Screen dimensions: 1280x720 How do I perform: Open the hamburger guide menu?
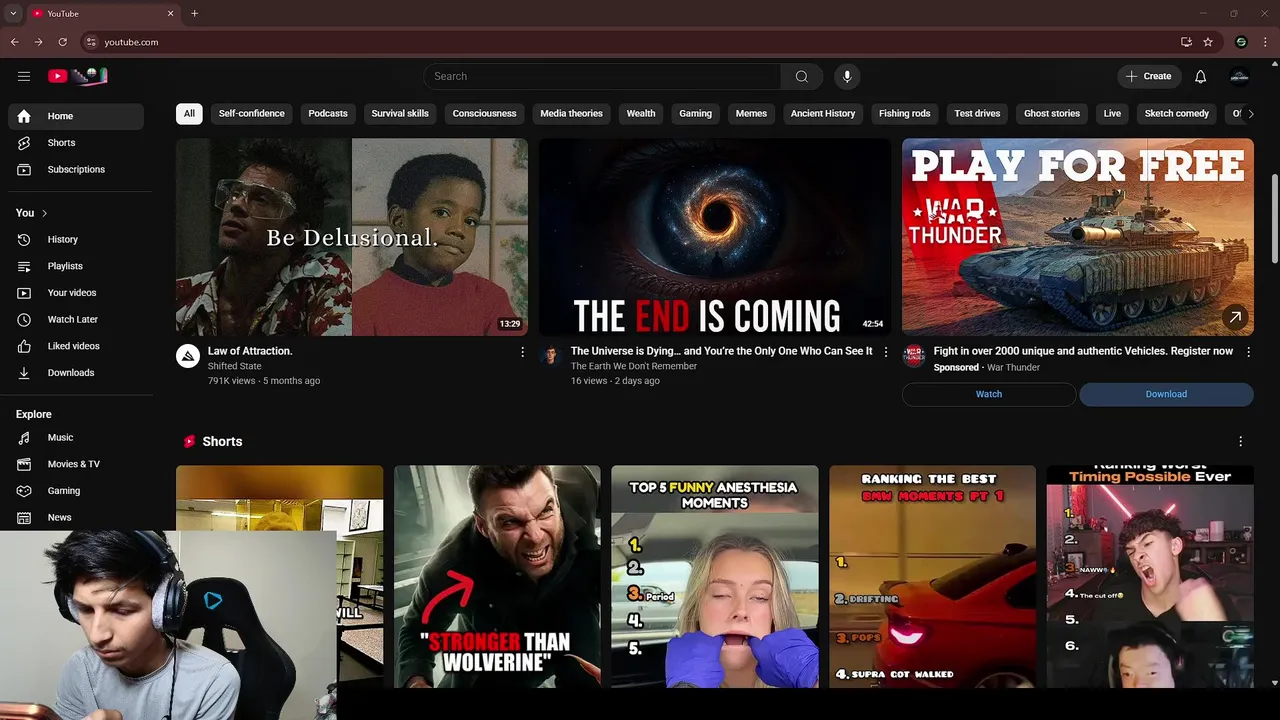click(x=24, y=76)
